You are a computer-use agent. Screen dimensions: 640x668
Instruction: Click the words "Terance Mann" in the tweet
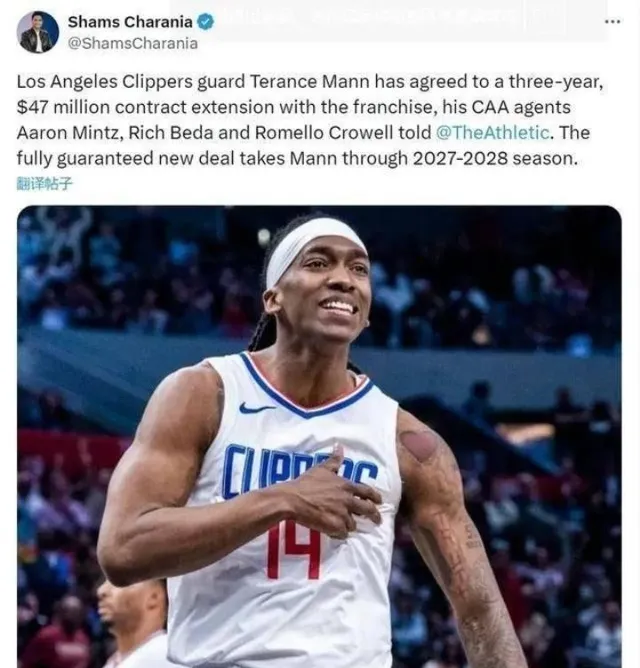[309, 81]
